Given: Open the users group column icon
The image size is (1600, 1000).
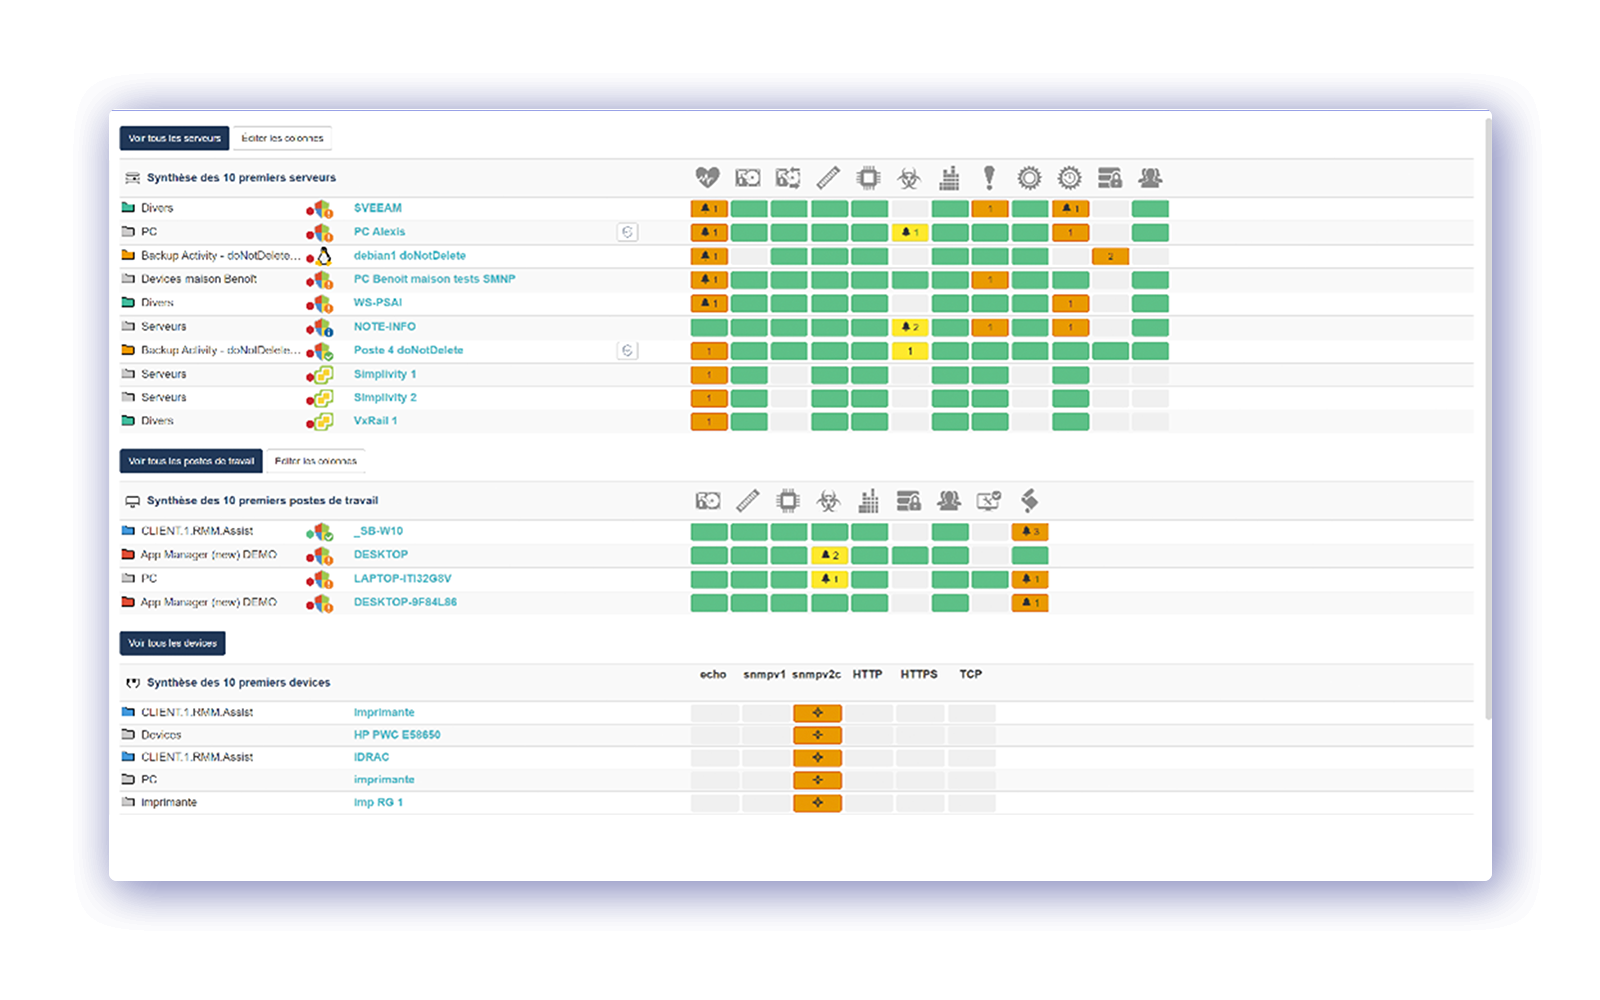Looking at the screenshot, I should click(x=1149, y=177).
